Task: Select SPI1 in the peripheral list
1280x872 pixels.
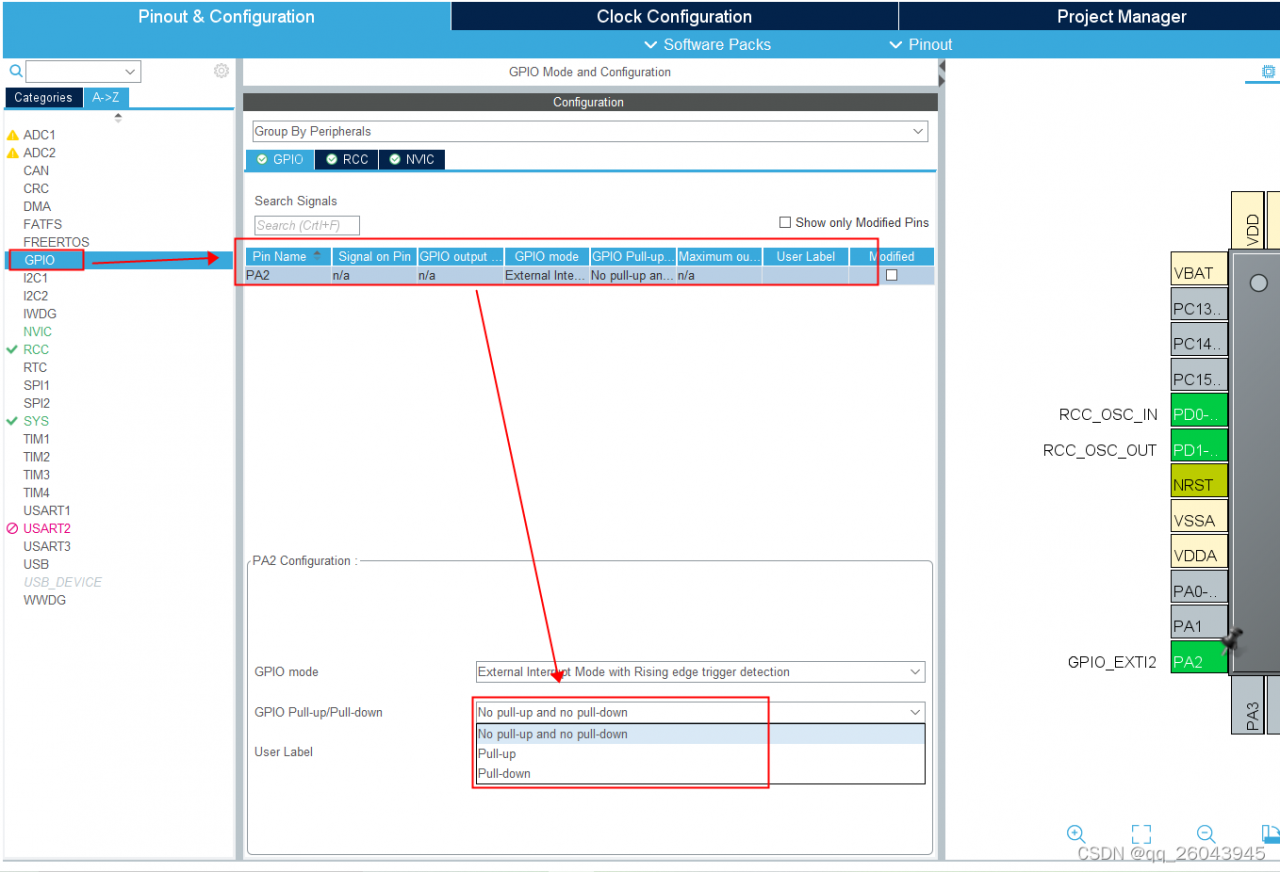Action: 37,385
